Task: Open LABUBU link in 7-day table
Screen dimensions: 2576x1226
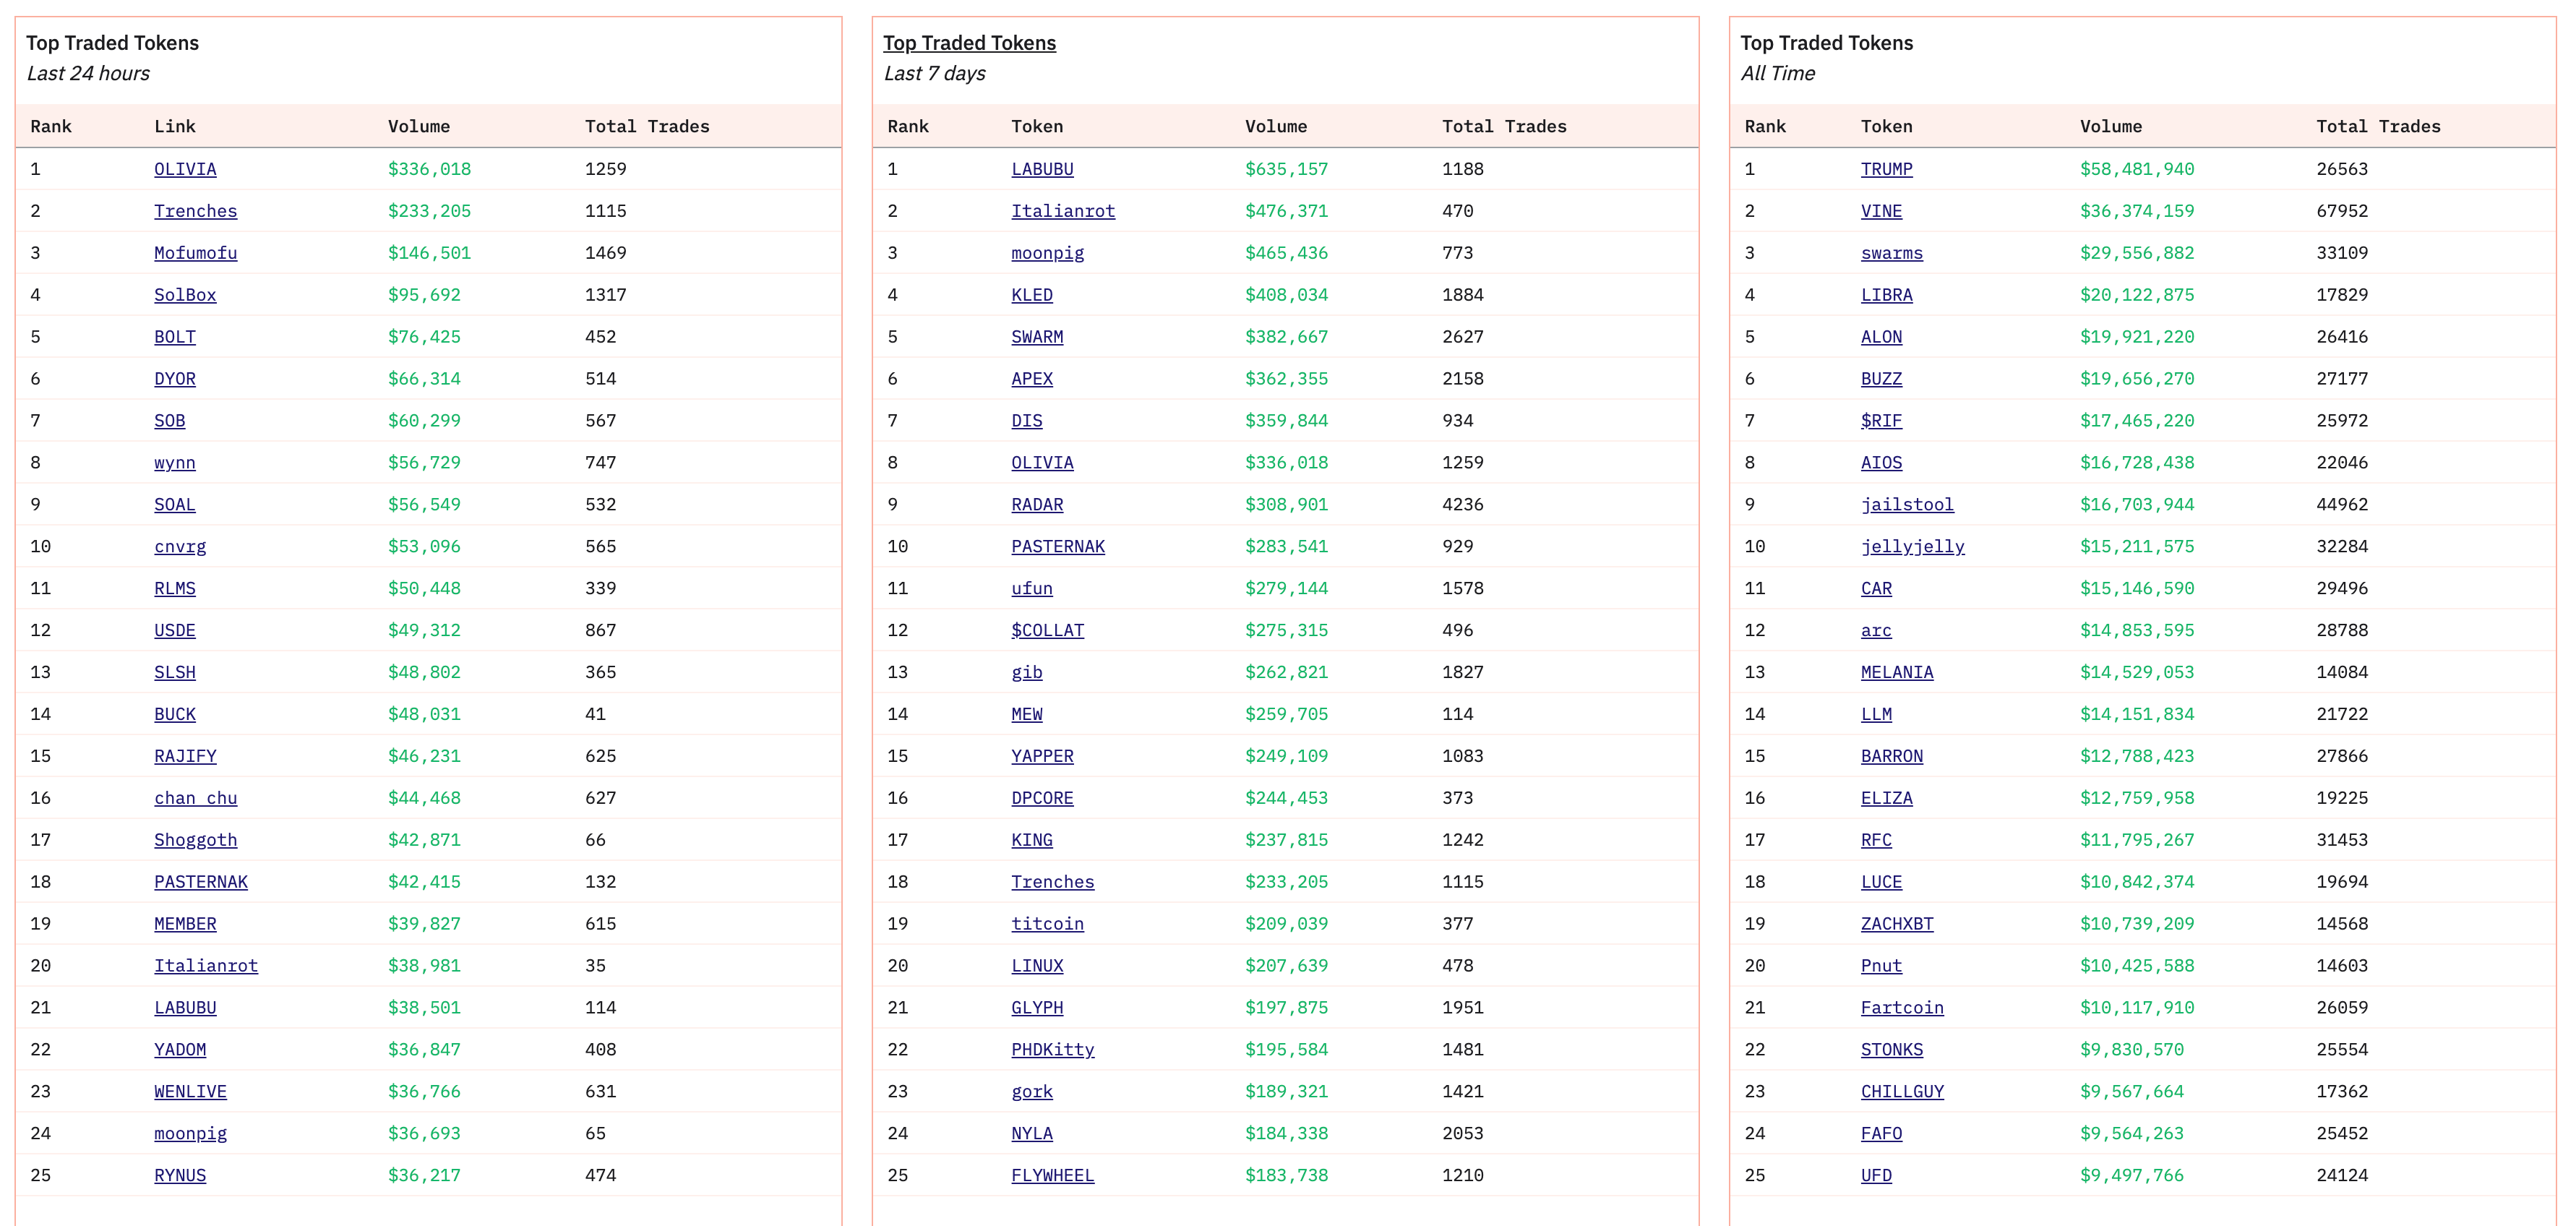Action: (1041, 169)
